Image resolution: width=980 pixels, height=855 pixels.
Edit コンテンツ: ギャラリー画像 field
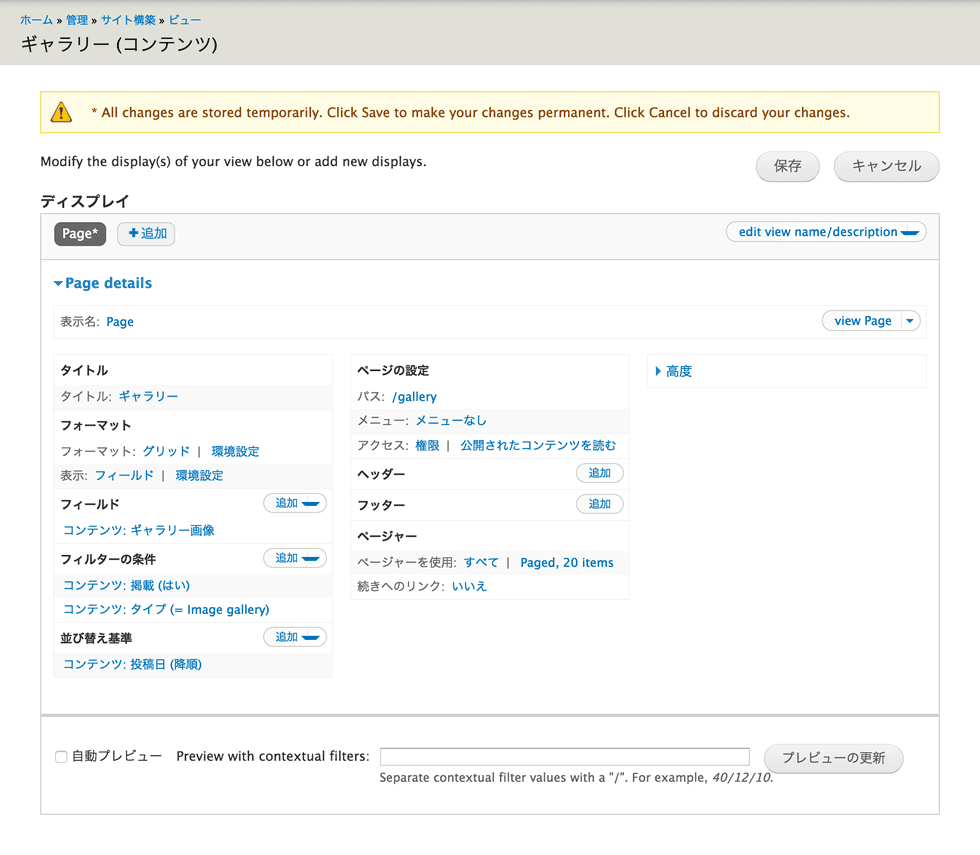(139, 531)
